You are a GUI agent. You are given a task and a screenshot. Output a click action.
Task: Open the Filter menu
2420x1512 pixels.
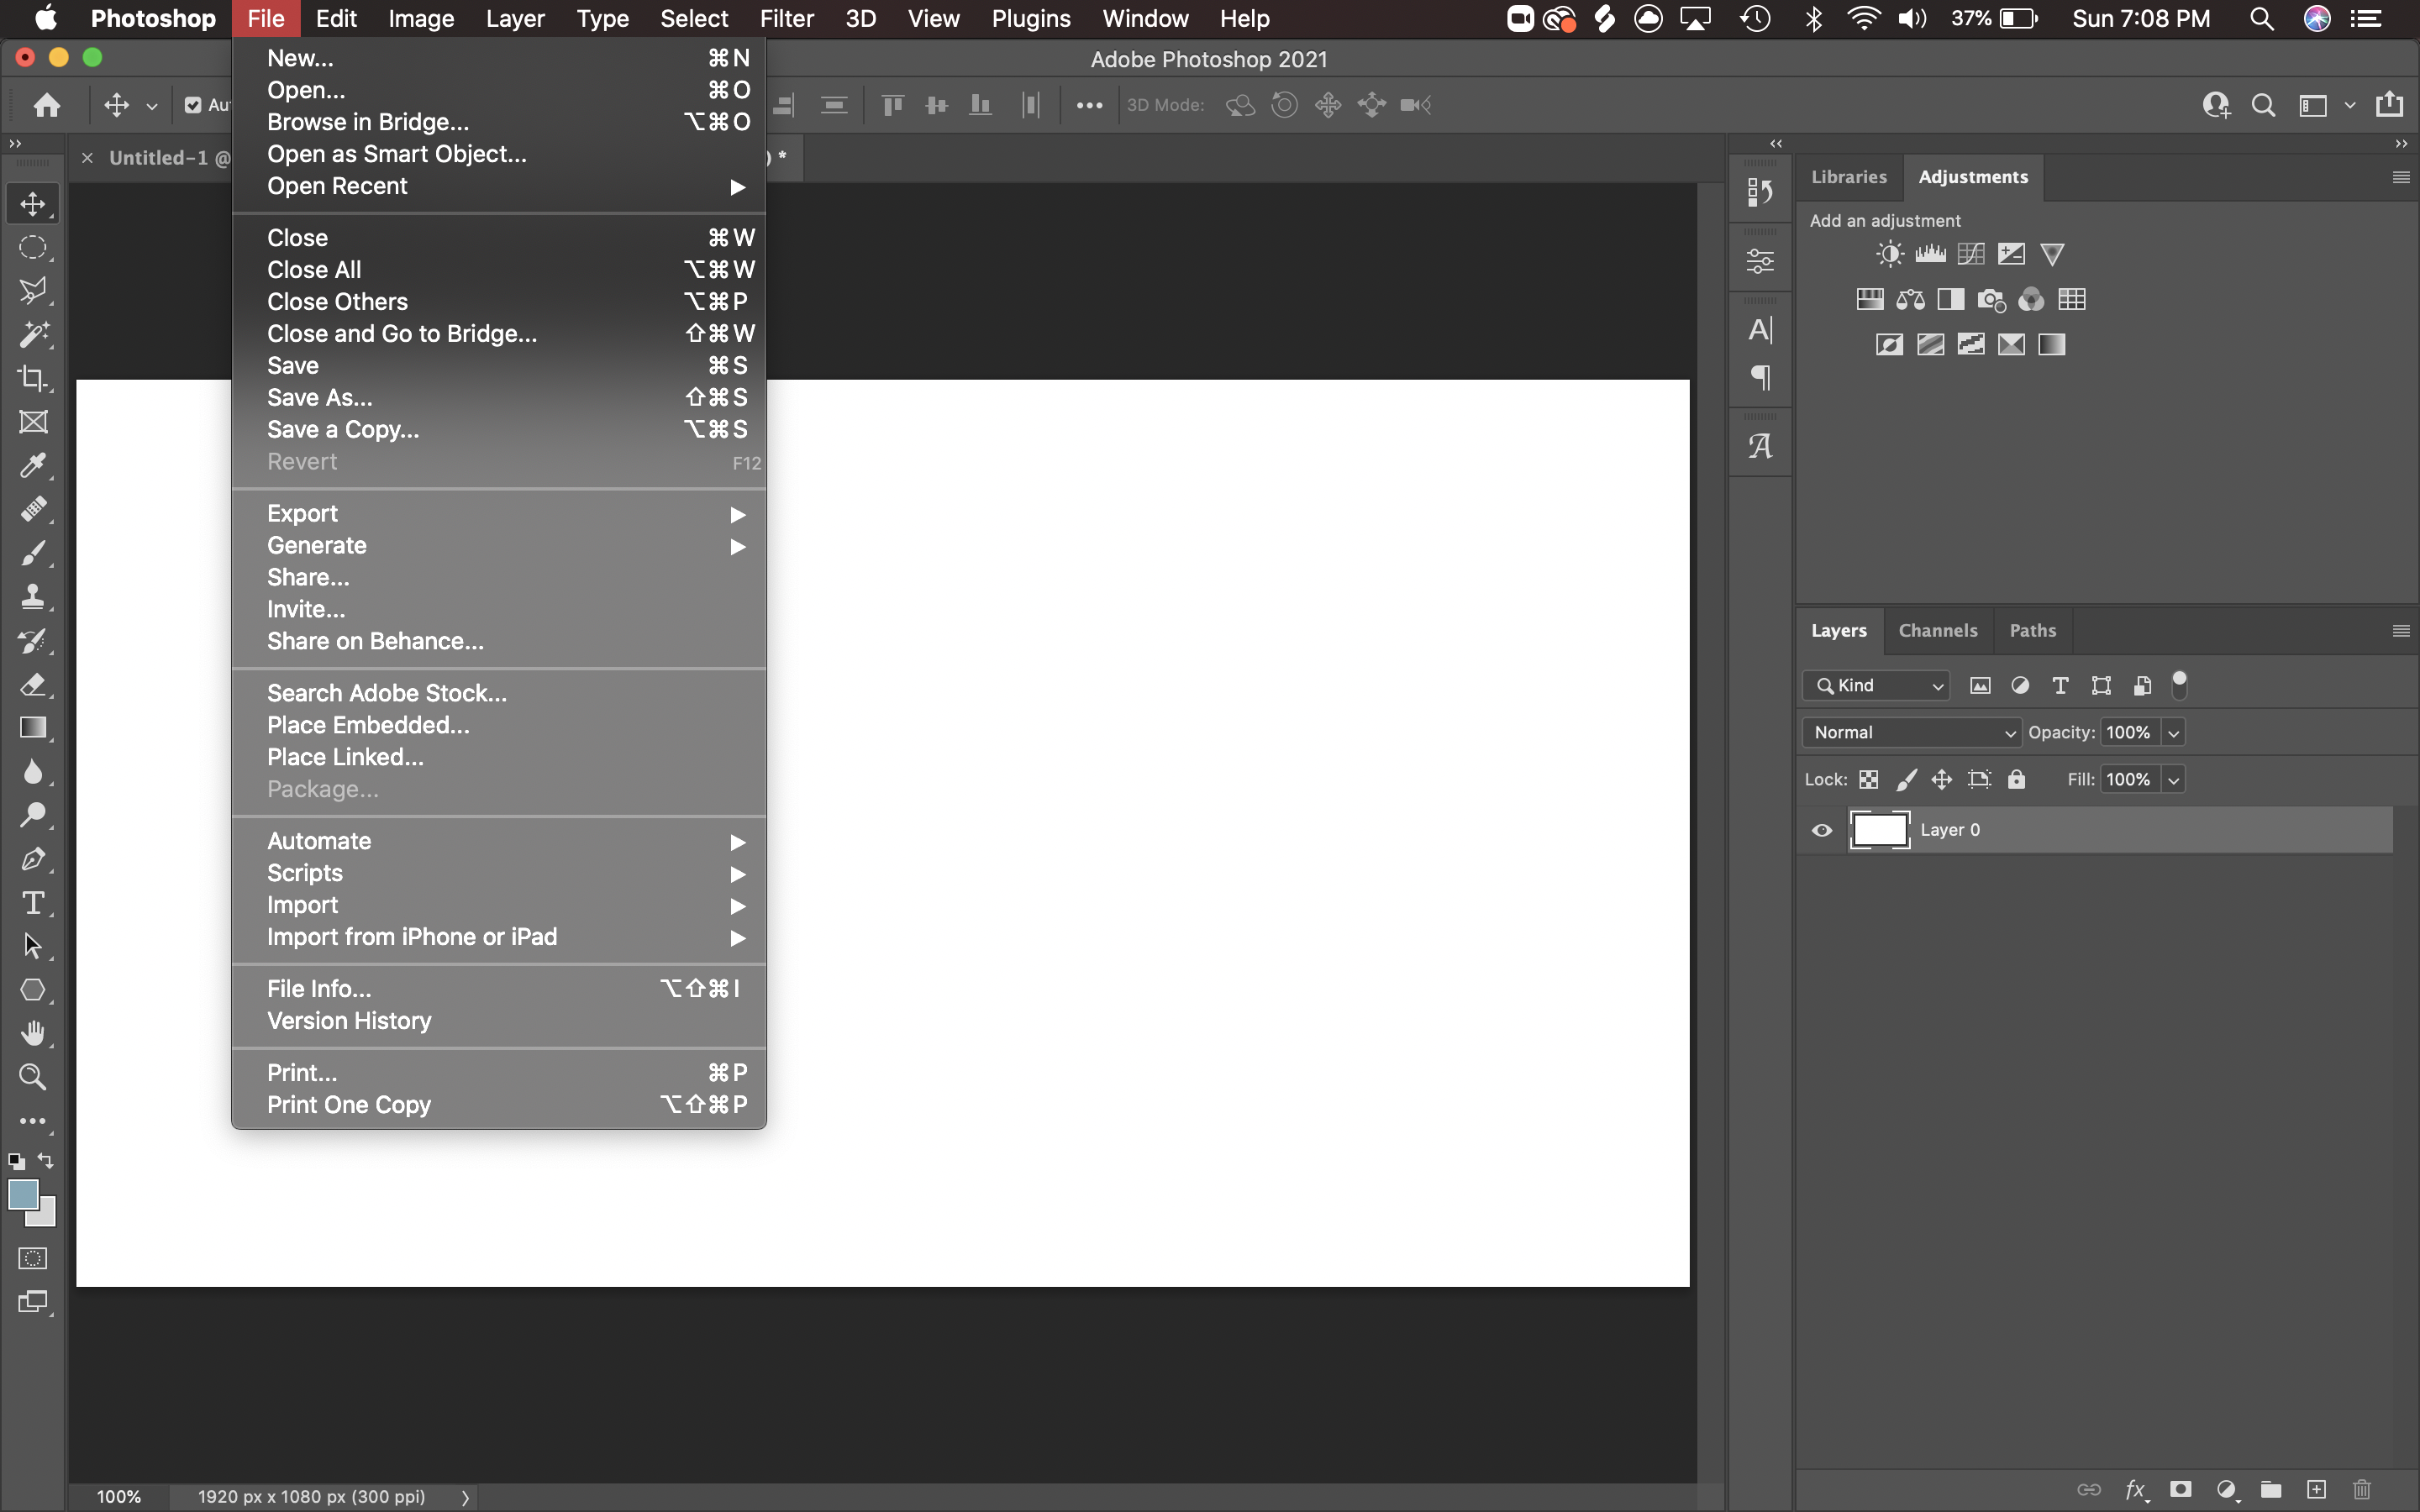786,18
